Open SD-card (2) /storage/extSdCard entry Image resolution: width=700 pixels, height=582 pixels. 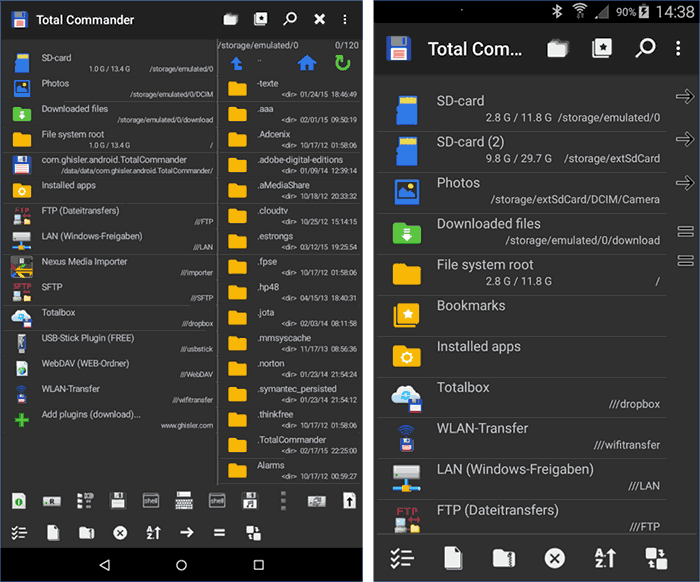click(522, 151)
